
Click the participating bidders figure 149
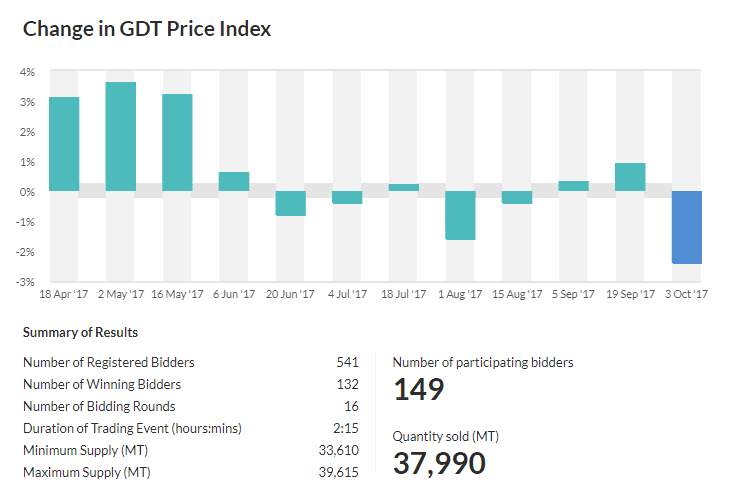(418, 390)
